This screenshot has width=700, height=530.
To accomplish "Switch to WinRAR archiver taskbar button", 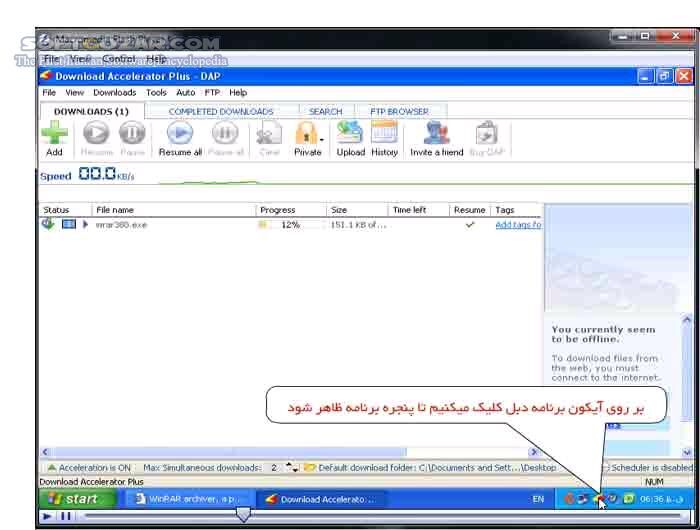I will click(188, 499).
